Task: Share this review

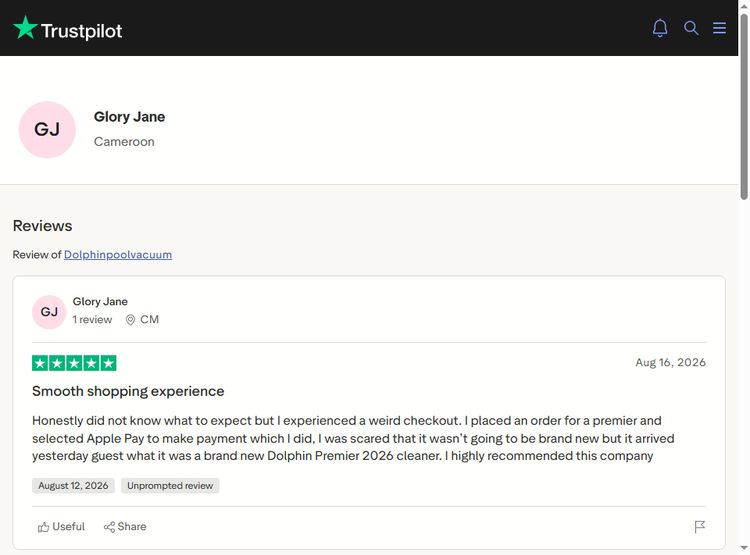Action: (125, 527)
